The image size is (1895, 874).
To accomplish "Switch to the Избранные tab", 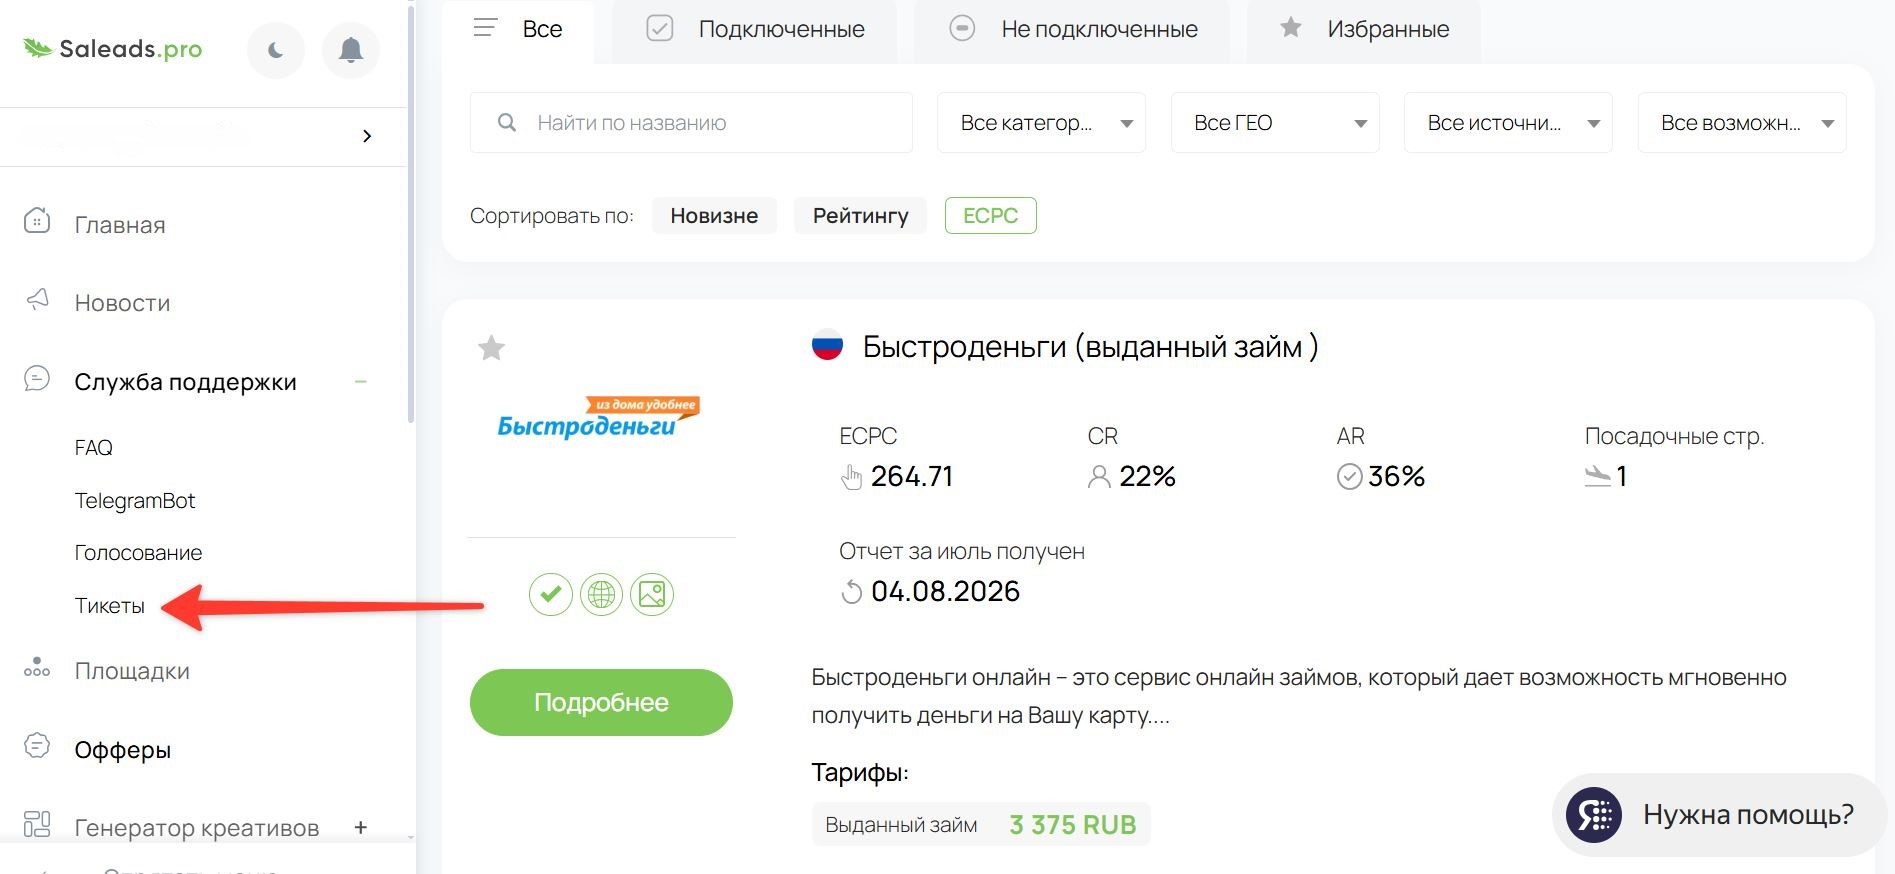I will pyautogui.click(x=1364, y=30).
